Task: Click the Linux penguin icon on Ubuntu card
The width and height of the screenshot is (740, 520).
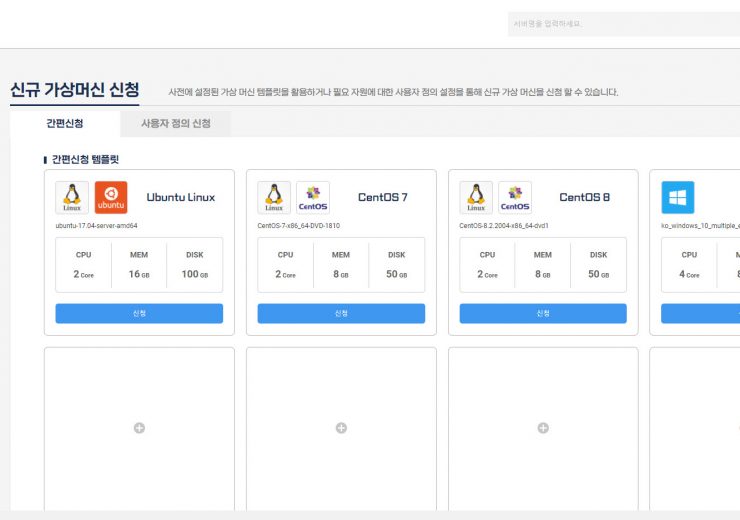Action: tap(72, 197)
